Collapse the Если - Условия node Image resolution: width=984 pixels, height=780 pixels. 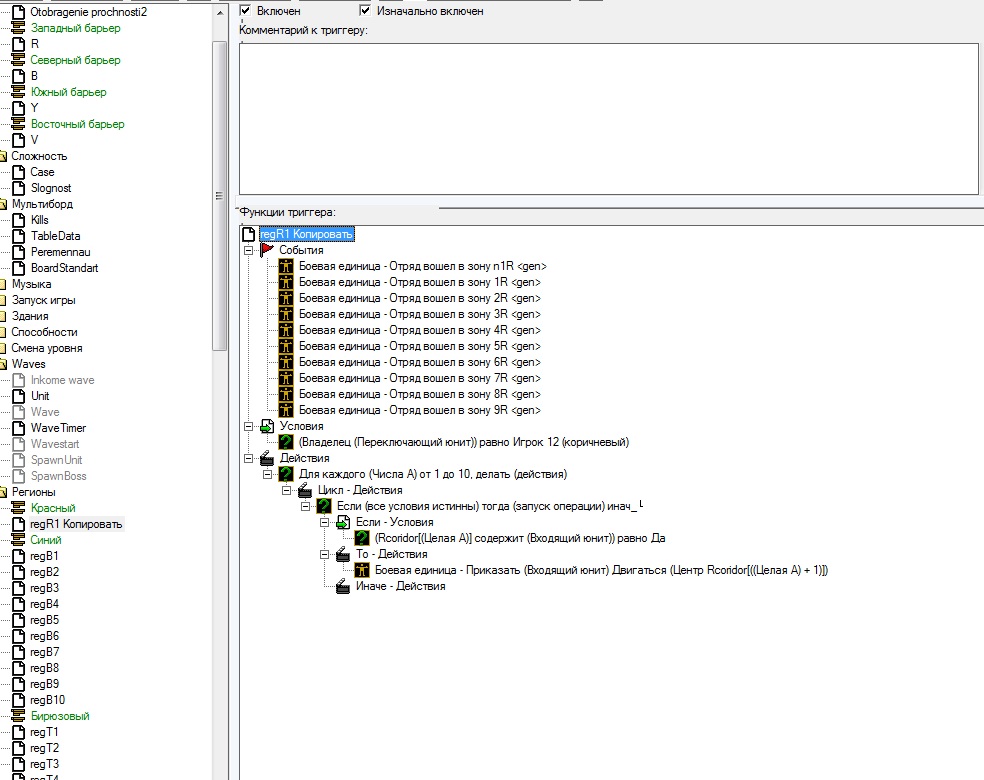[x=324, y=523]
